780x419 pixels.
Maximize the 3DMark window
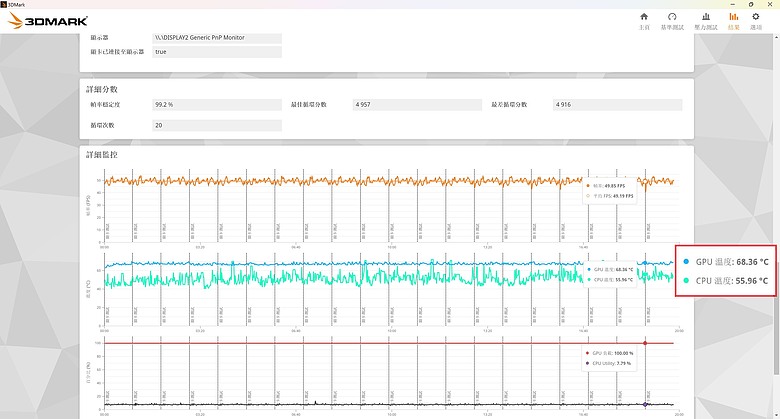tap(751, 4)
